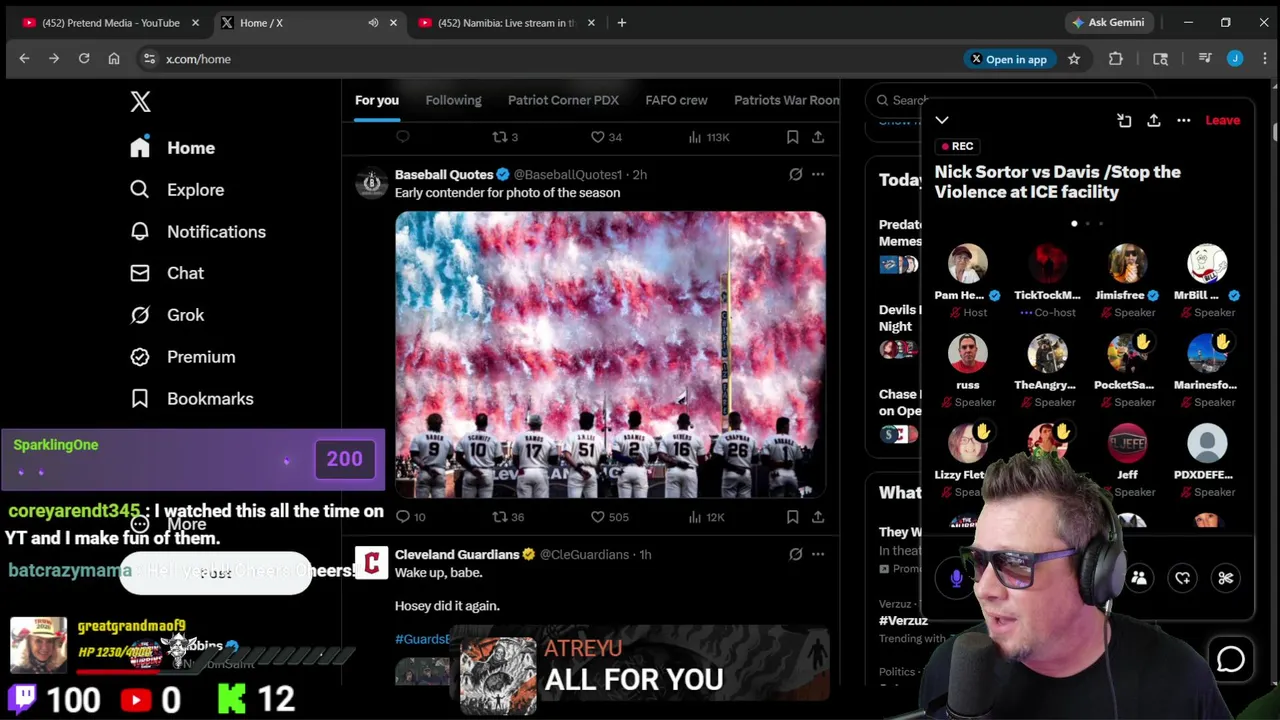Viewport: 1280px width, 720px height.
Task: Reply to the Baseball Quotes post
Action: point(403,517)
